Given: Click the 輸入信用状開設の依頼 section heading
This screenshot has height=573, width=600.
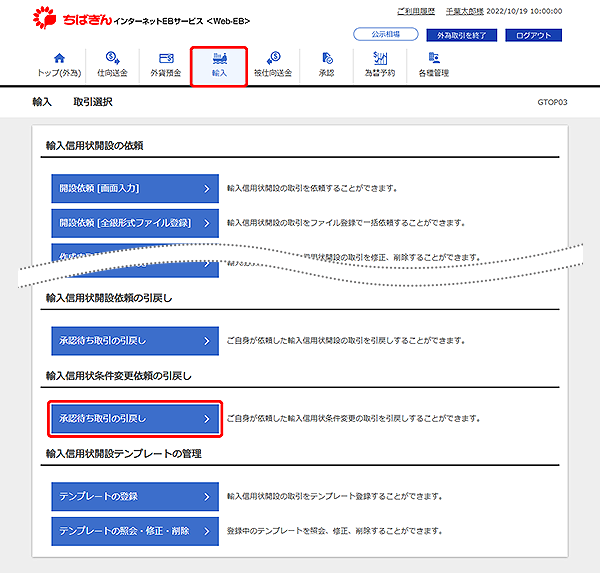Looking at the screenshot, I should coord(95,145).
